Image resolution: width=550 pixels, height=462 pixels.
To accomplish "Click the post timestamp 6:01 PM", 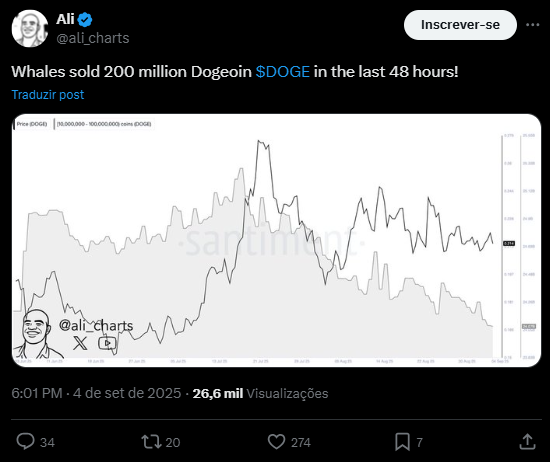I will coord(37,393).
